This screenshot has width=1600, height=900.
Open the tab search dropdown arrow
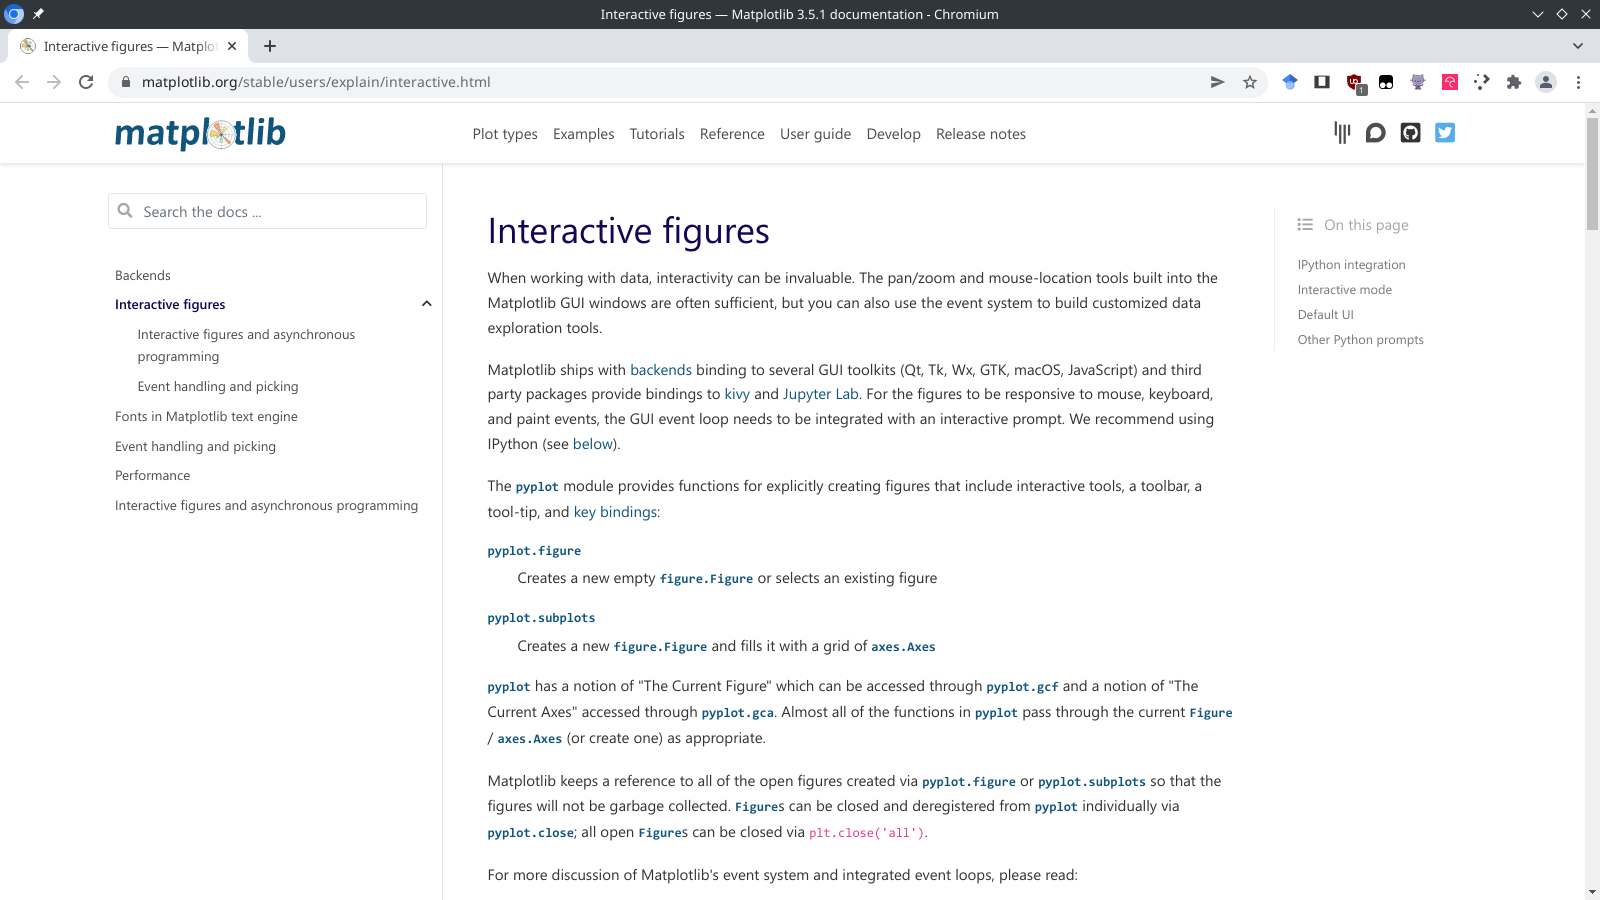[1578, 46]
